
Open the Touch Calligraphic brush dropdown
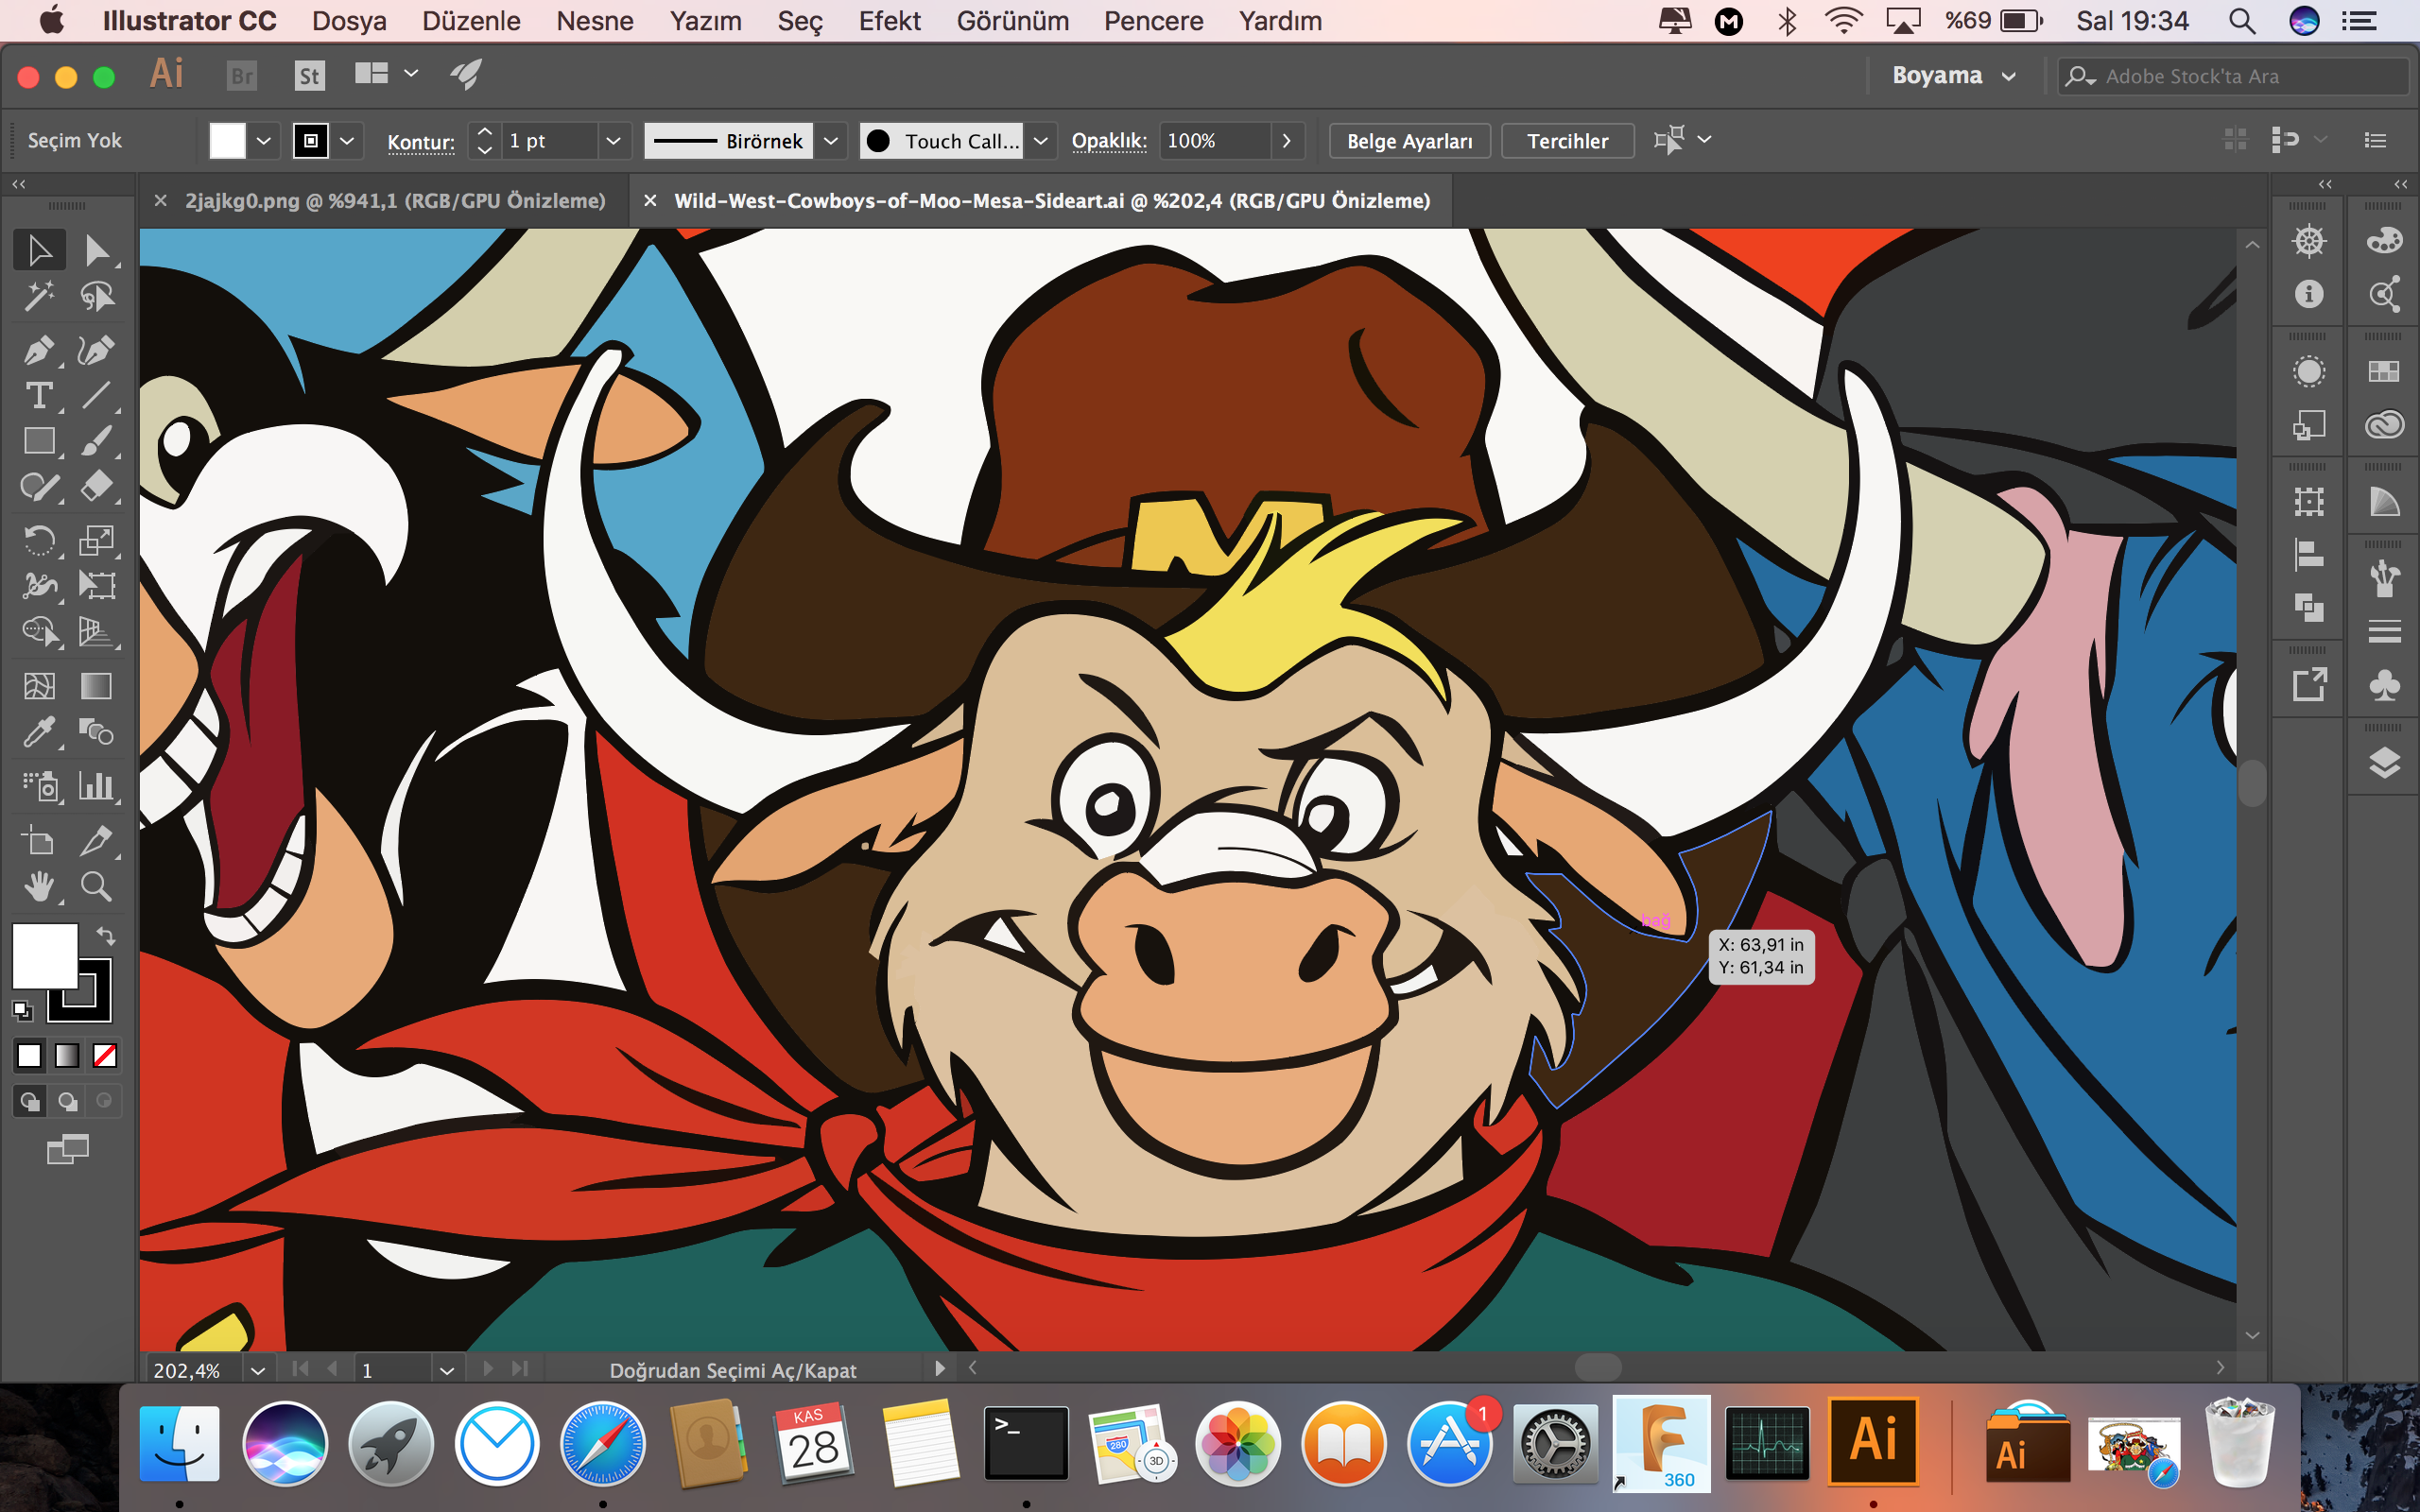coord(1041,141)
